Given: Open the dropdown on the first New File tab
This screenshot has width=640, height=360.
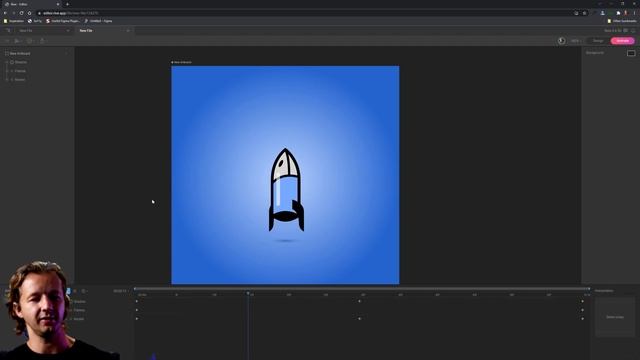Looking at the screenshot, I should coord(68,31).
